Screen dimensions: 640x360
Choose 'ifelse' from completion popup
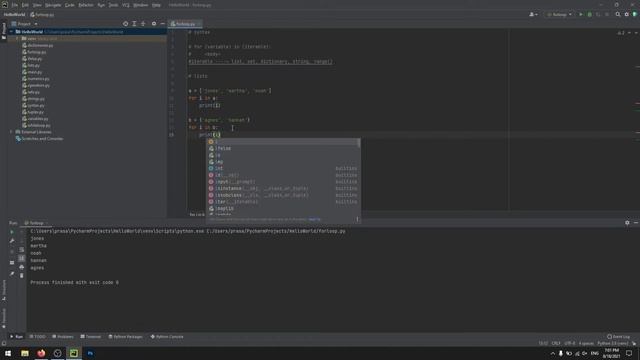click(x=282, y=149)
